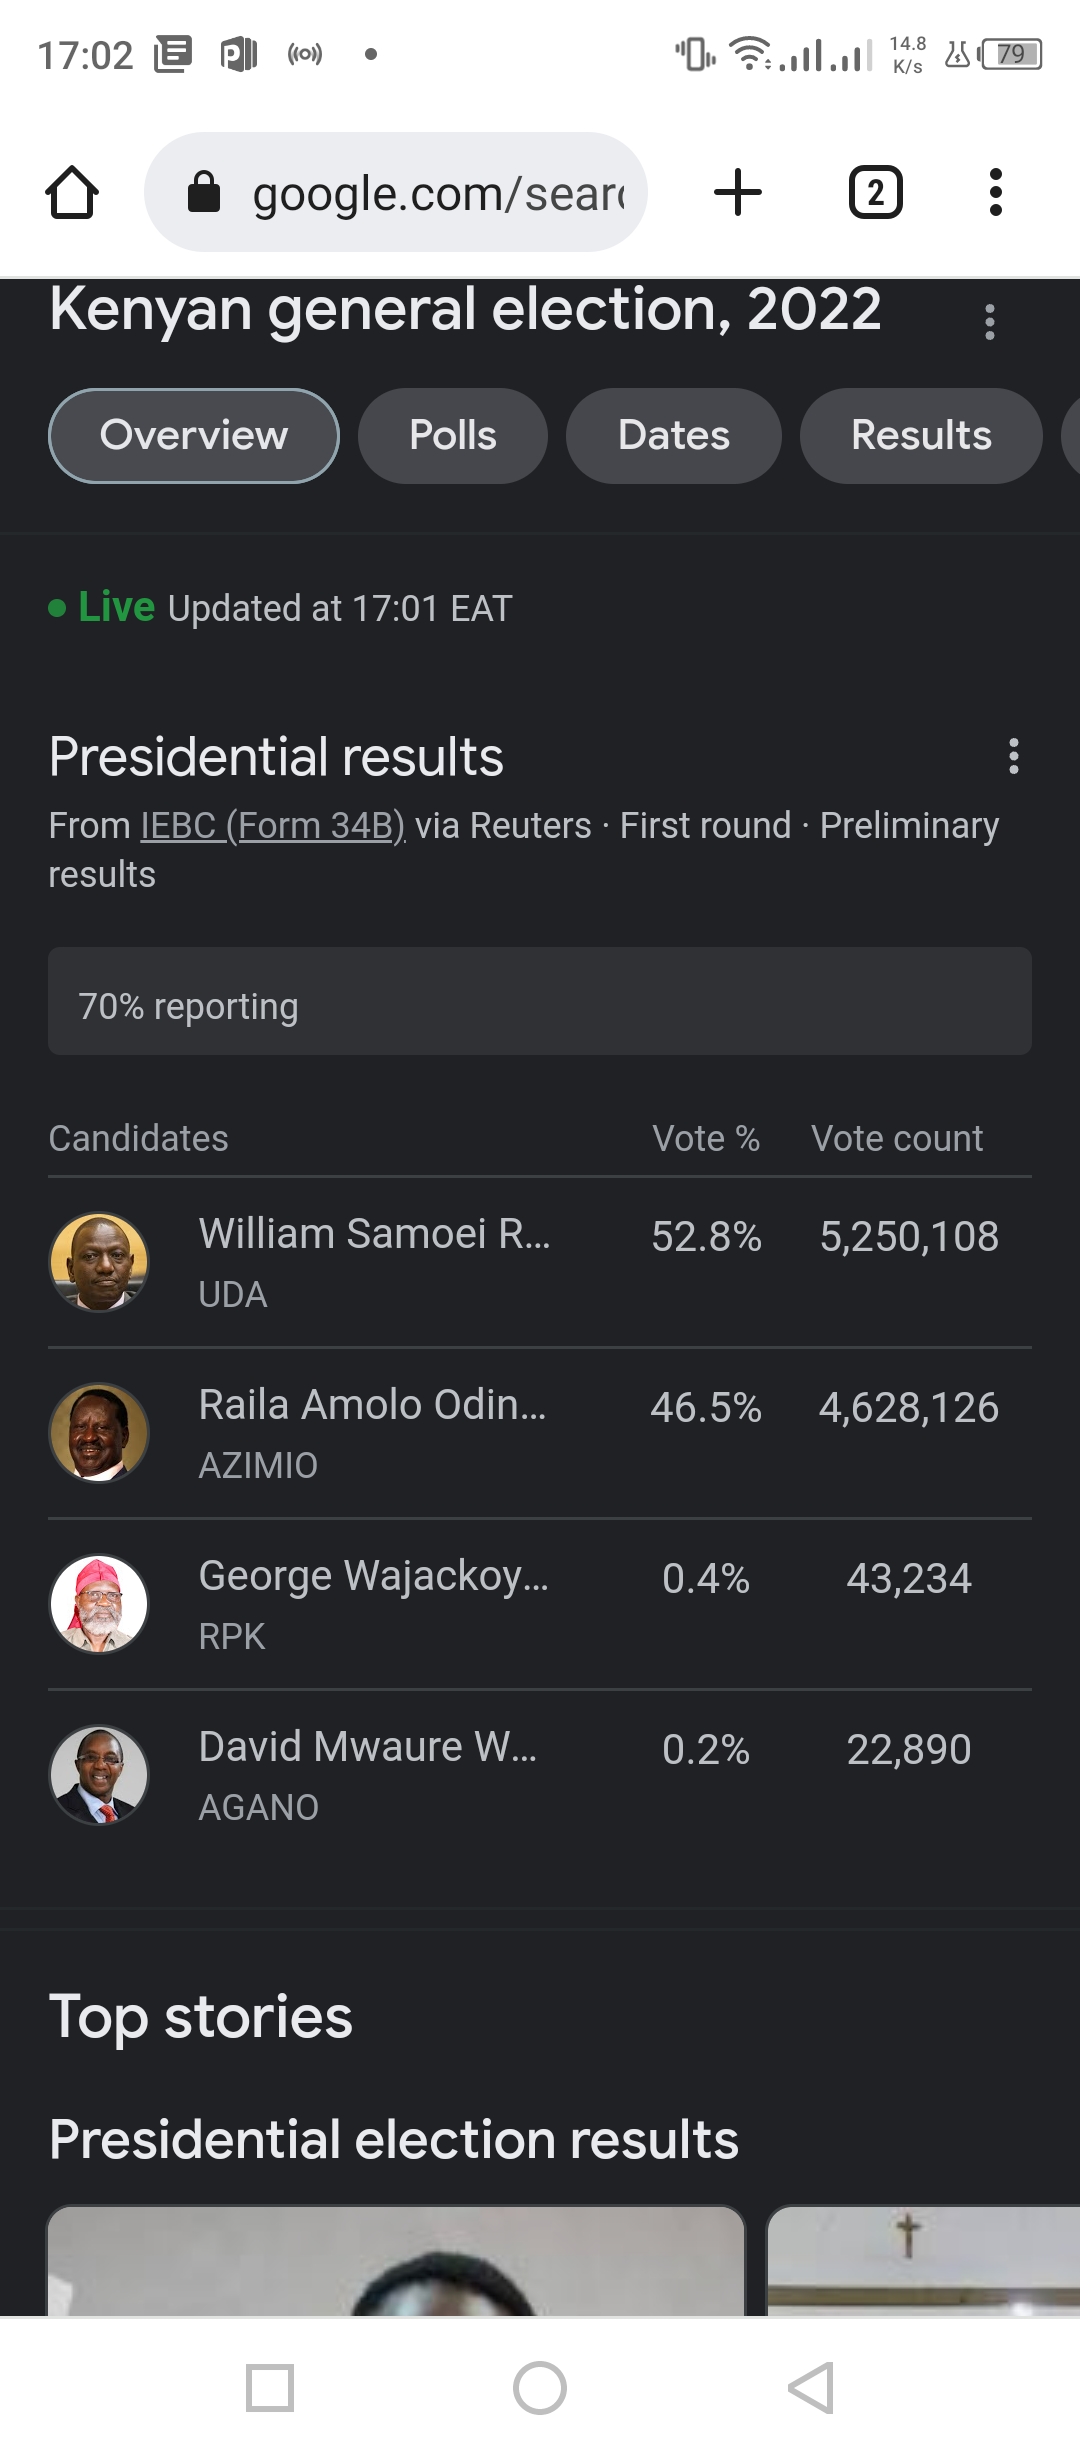
Task: Open options menu beside Kenyan general election title
Action: point(990,322)
